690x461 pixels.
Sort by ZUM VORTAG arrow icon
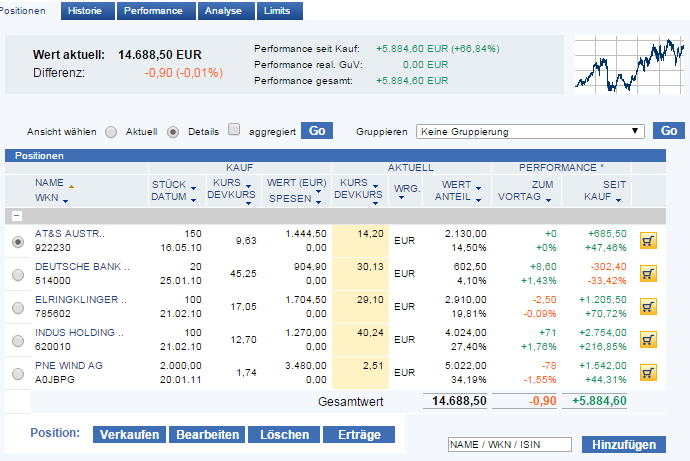(x=548, y=200)
